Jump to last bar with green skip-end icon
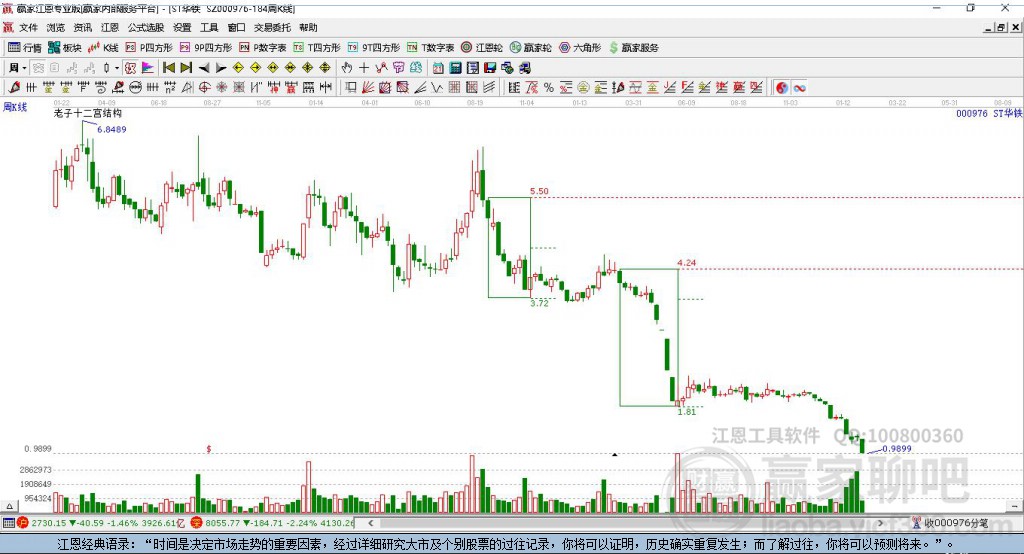 pyautogui.click(x=186, y=68)
